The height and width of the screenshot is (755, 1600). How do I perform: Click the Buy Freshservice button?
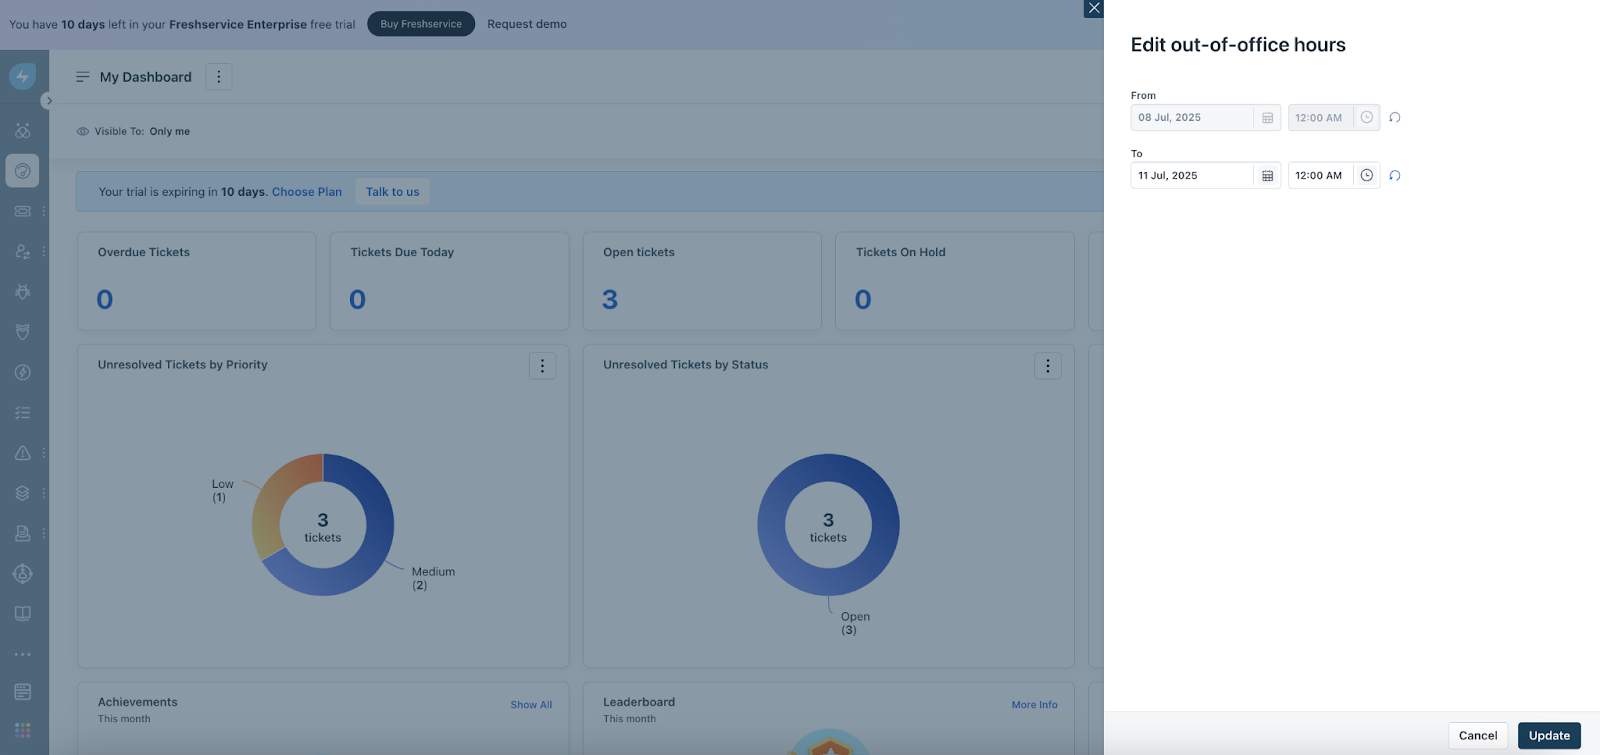coord(421,24)
